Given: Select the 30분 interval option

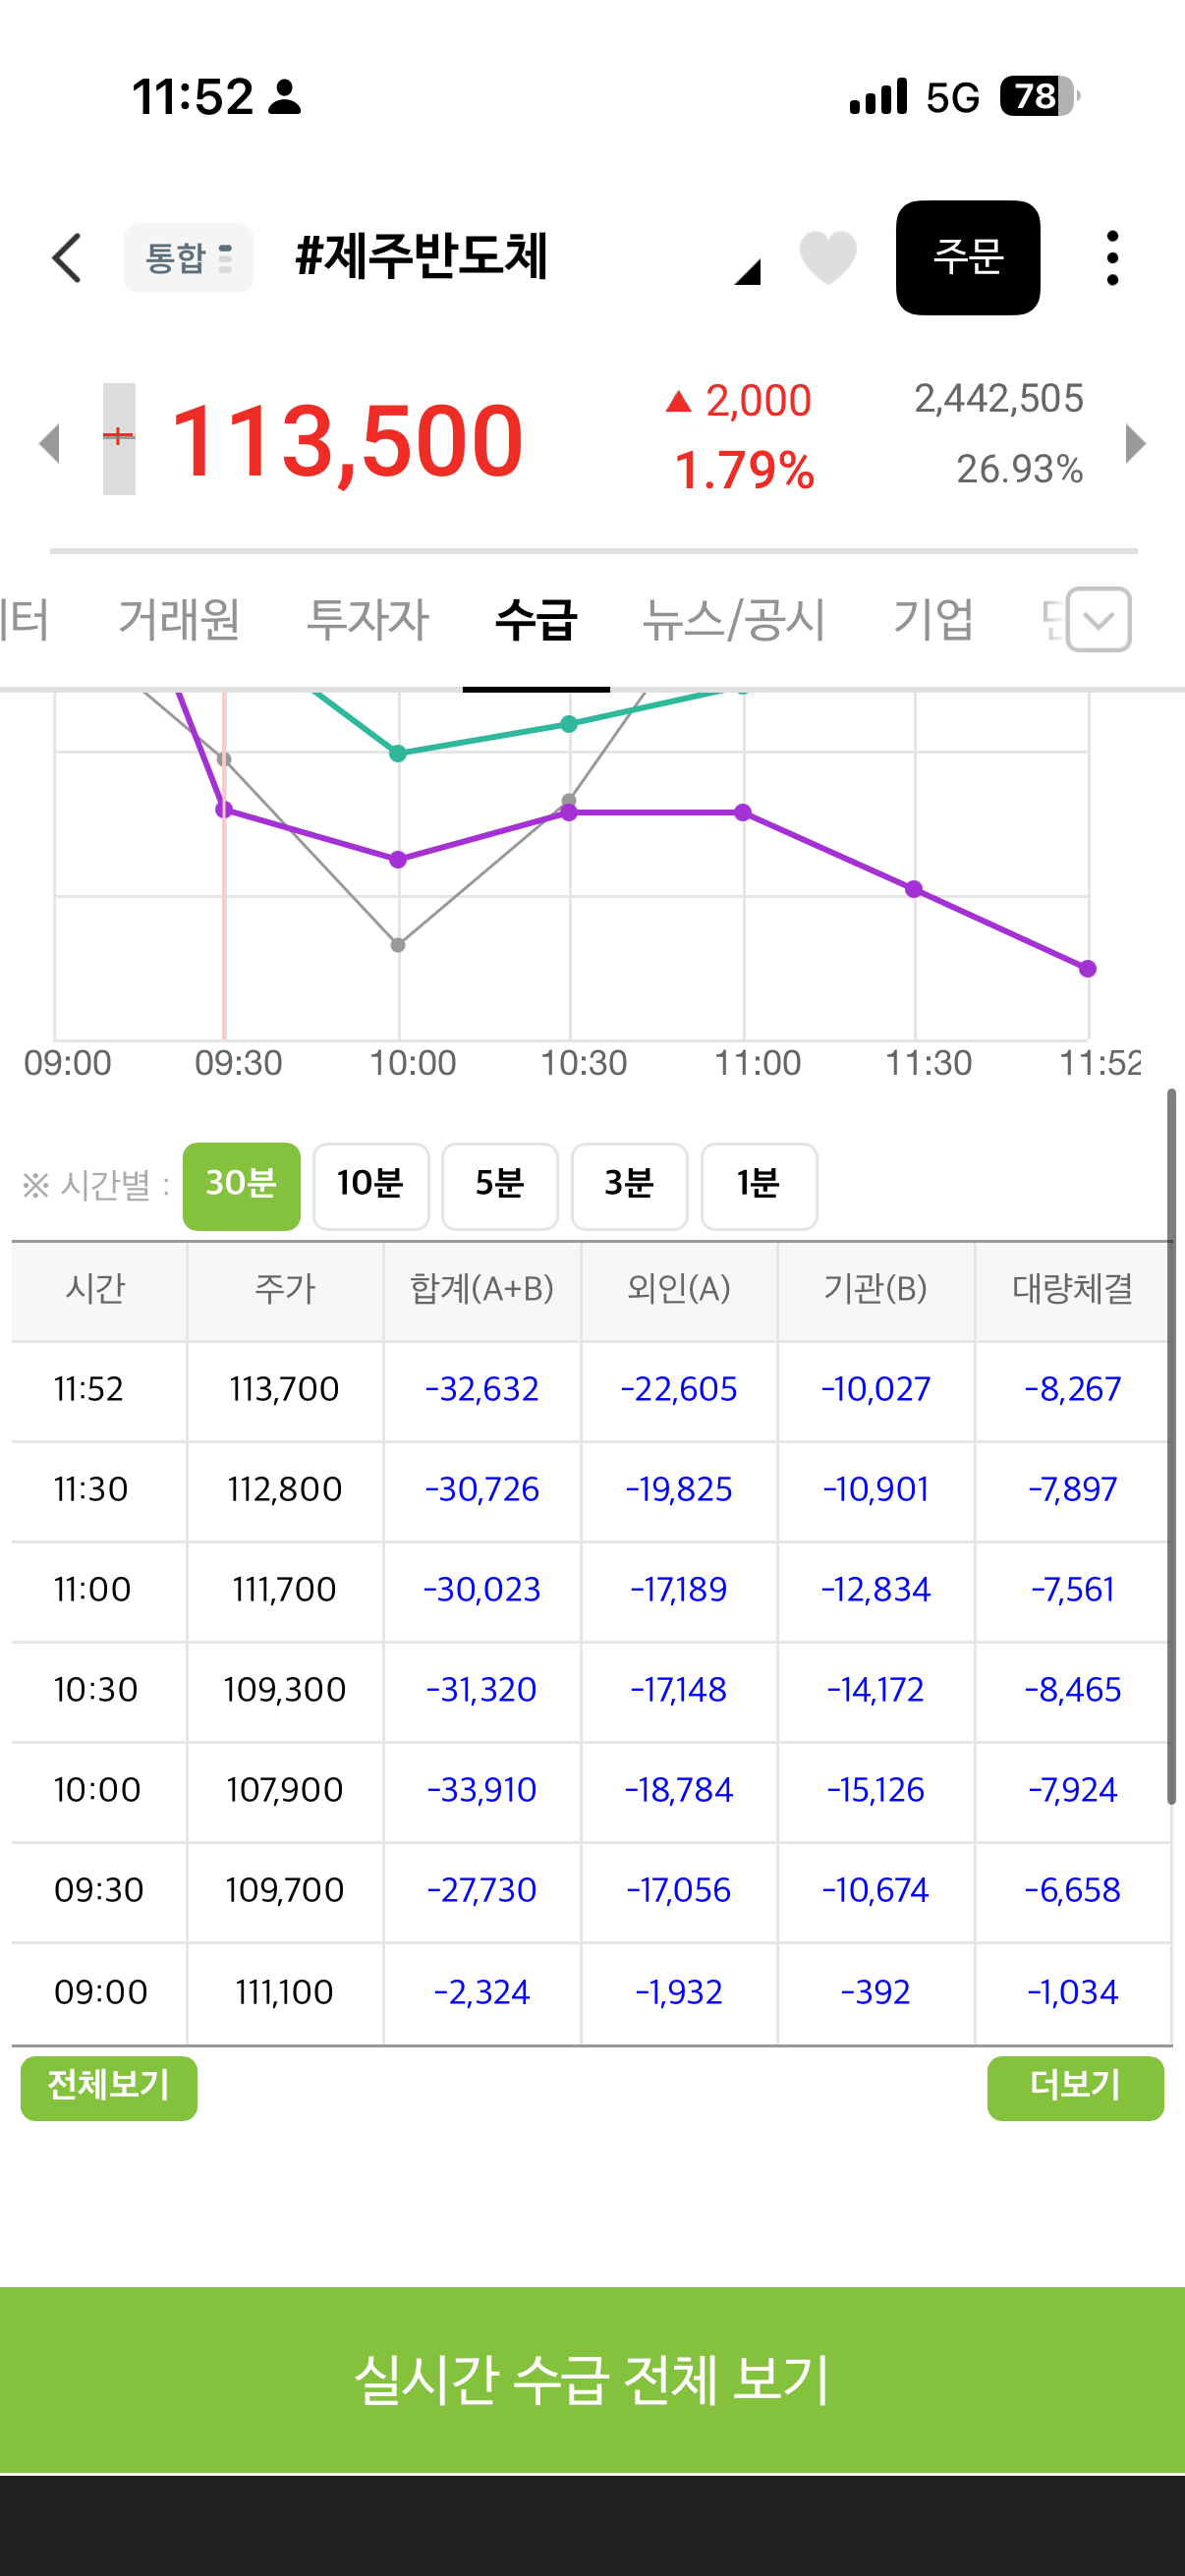Looking at the screenshot, I should [x=241, y=1186].
